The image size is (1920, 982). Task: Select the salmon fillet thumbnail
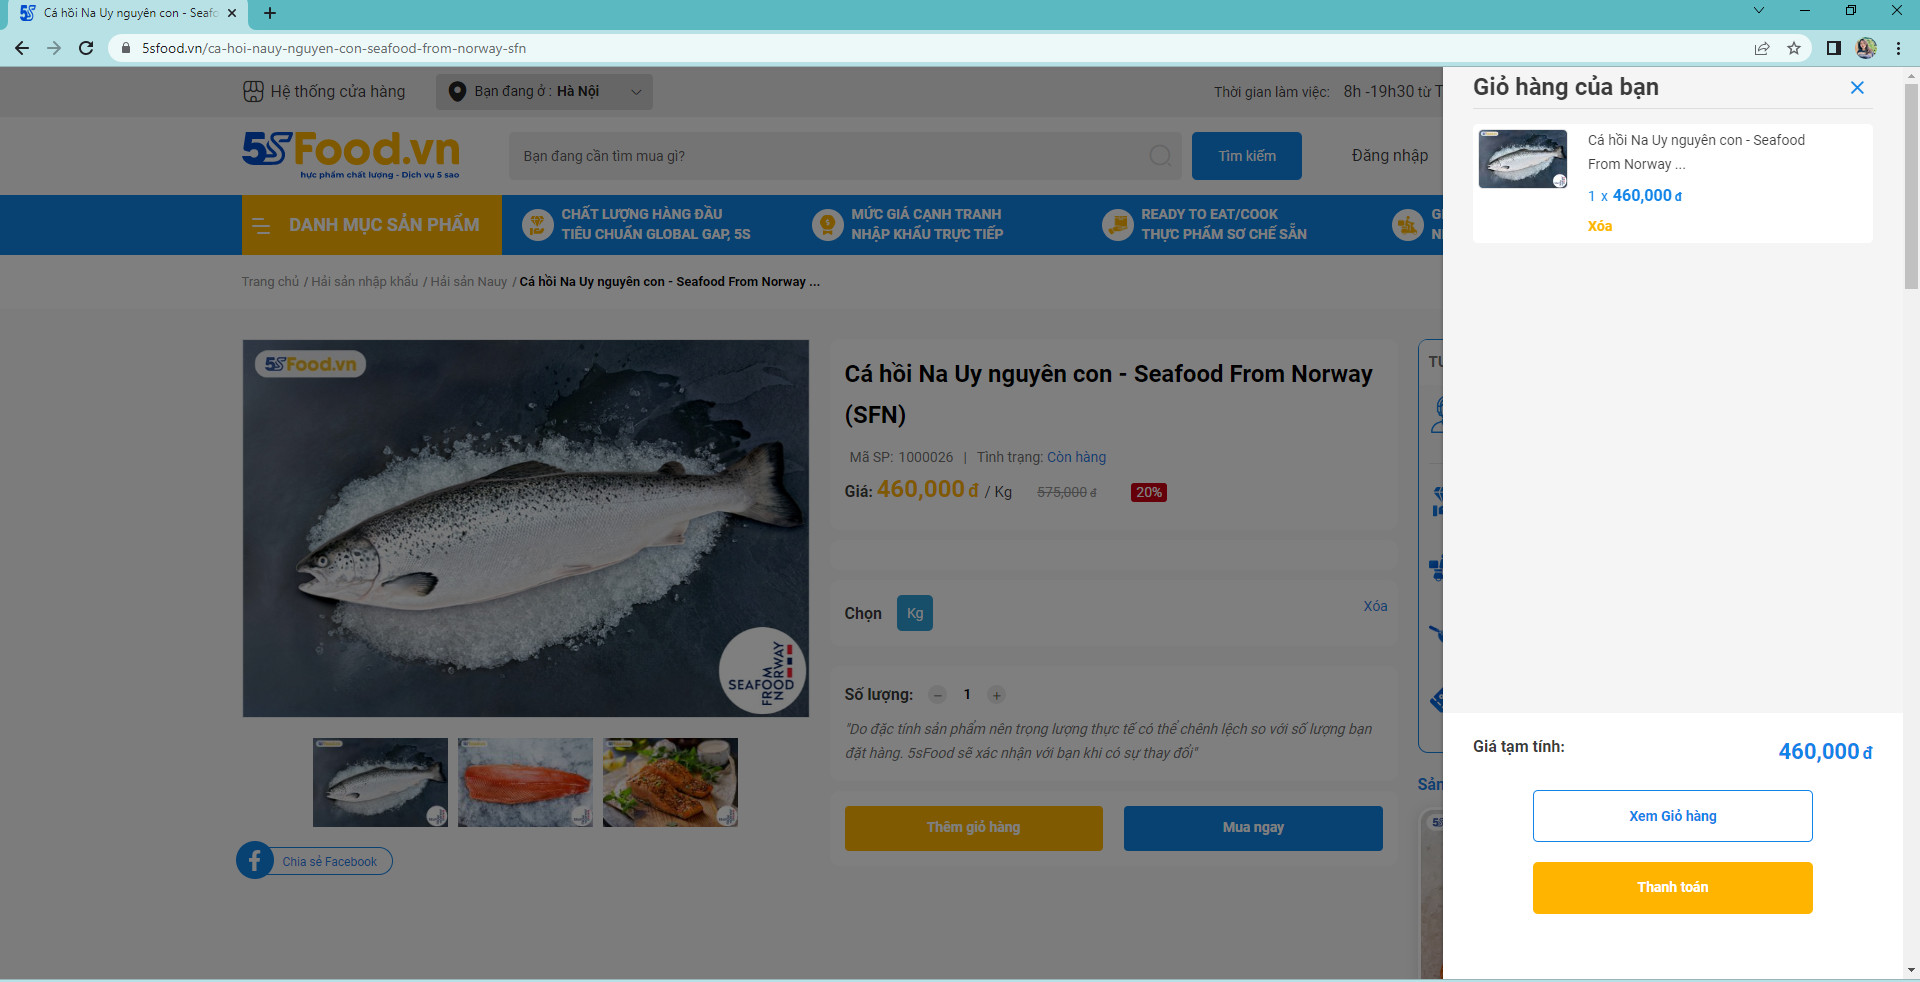click(525, 782)
